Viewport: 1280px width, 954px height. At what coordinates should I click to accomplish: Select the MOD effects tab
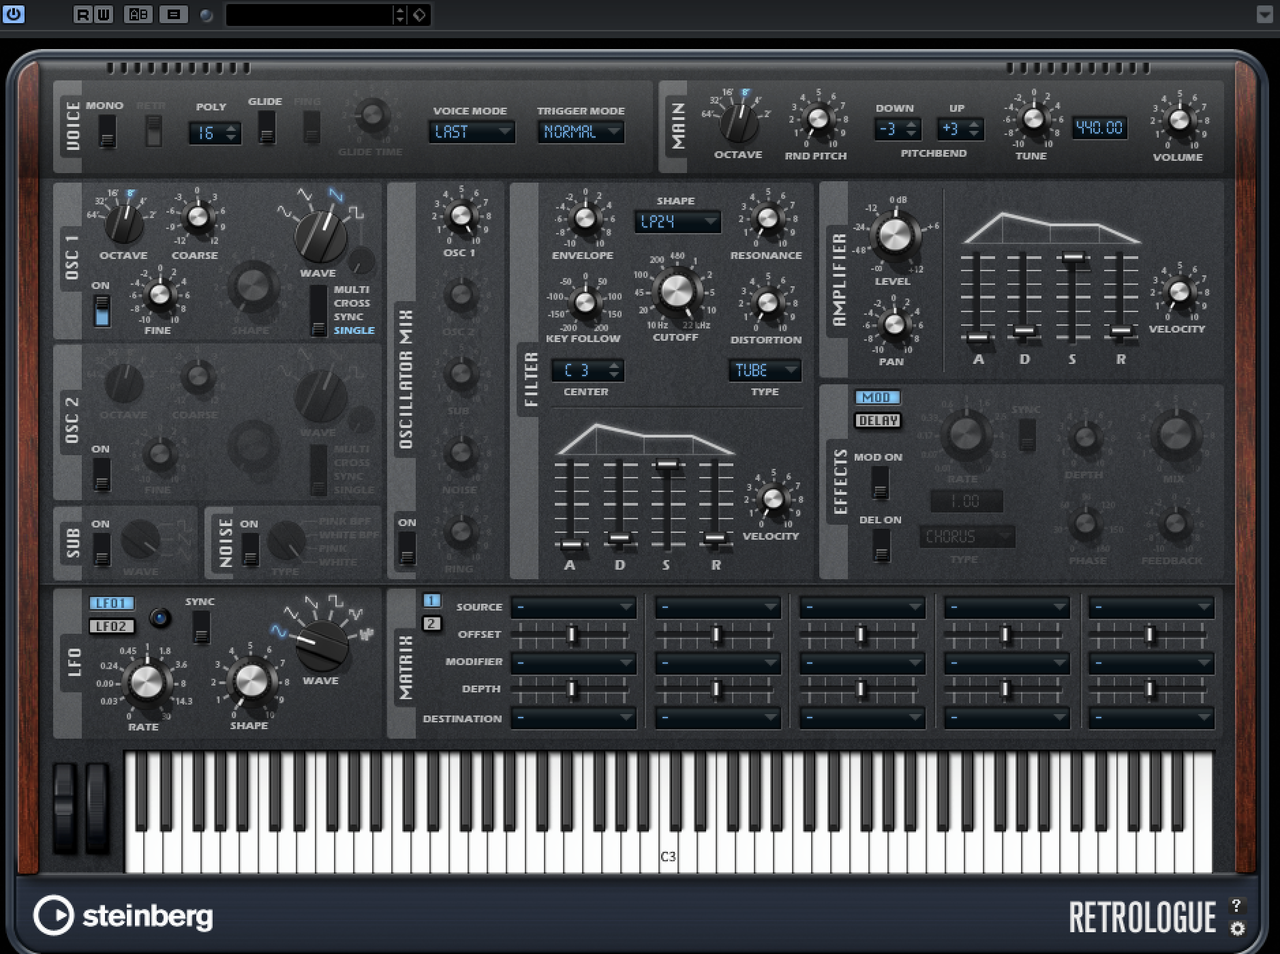point(877,397)
